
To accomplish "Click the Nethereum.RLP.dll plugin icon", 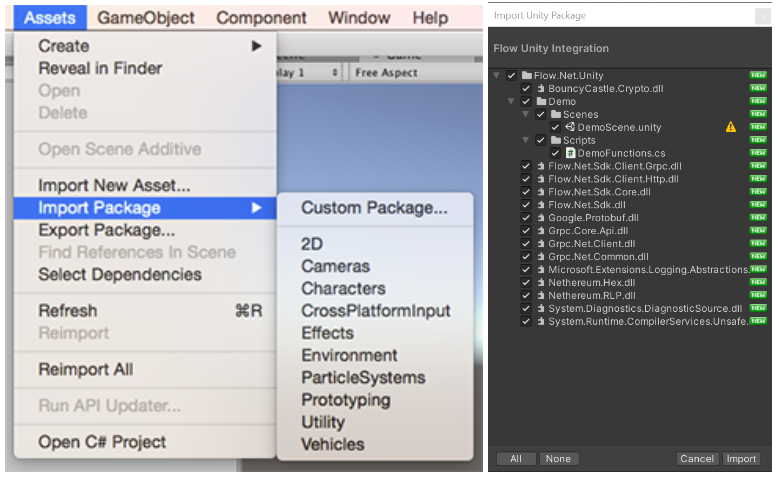I will (x=541, y=295).
